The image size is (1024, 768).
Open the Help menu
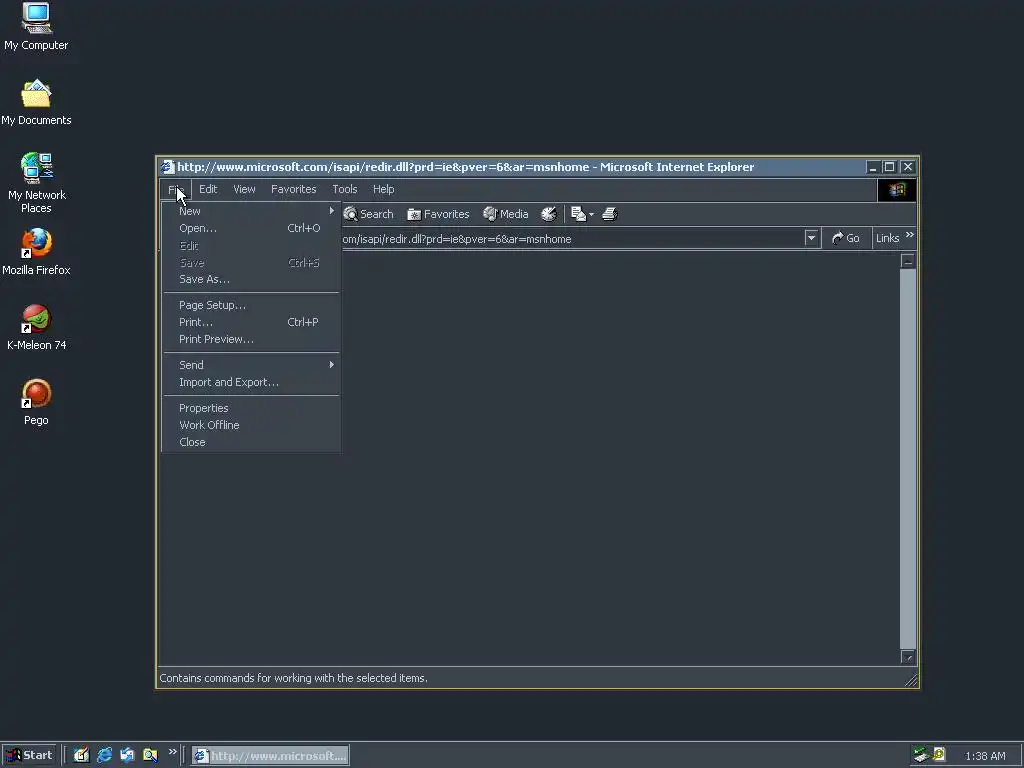[x=383, y=189]
